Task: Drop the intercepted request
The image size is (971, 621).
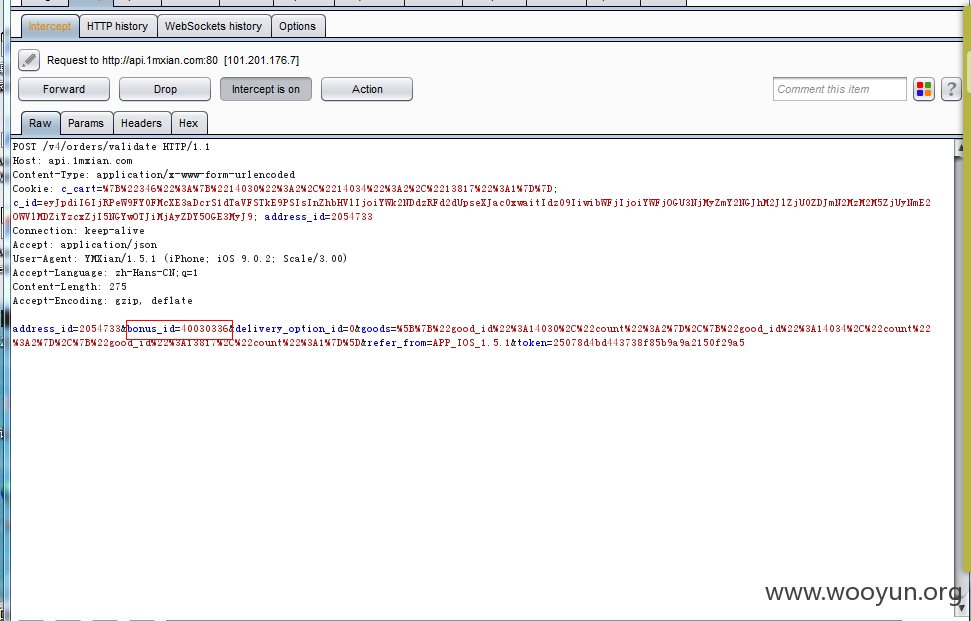Action: (x=165, y=89)
